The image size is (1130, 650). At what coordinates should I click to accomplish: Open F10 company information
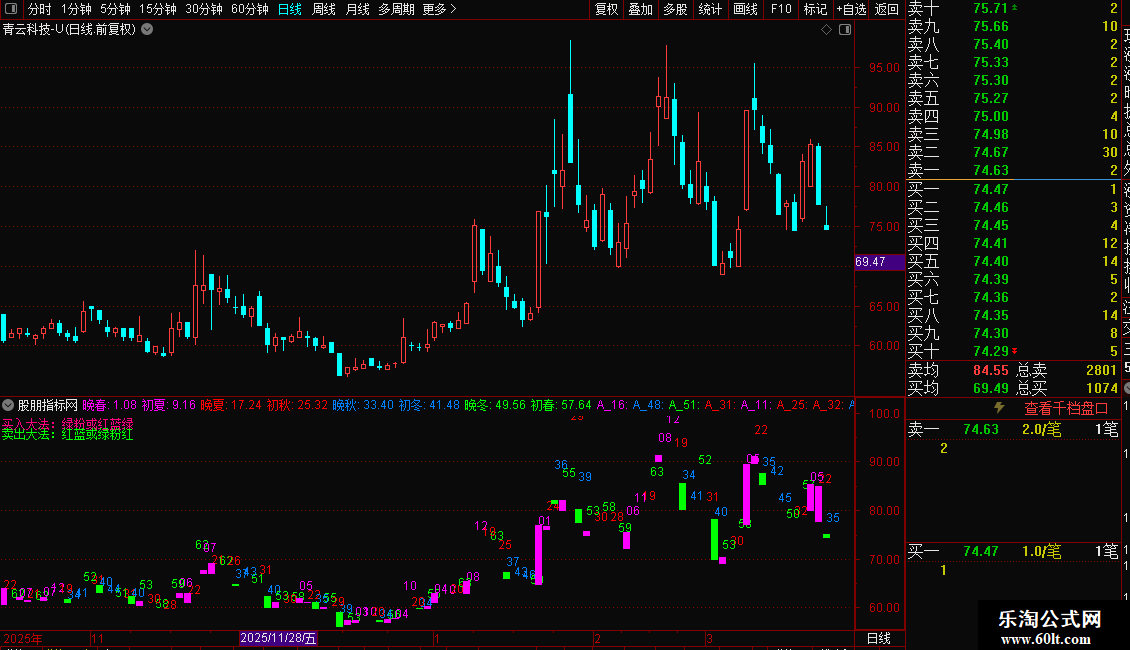point(780,9)
